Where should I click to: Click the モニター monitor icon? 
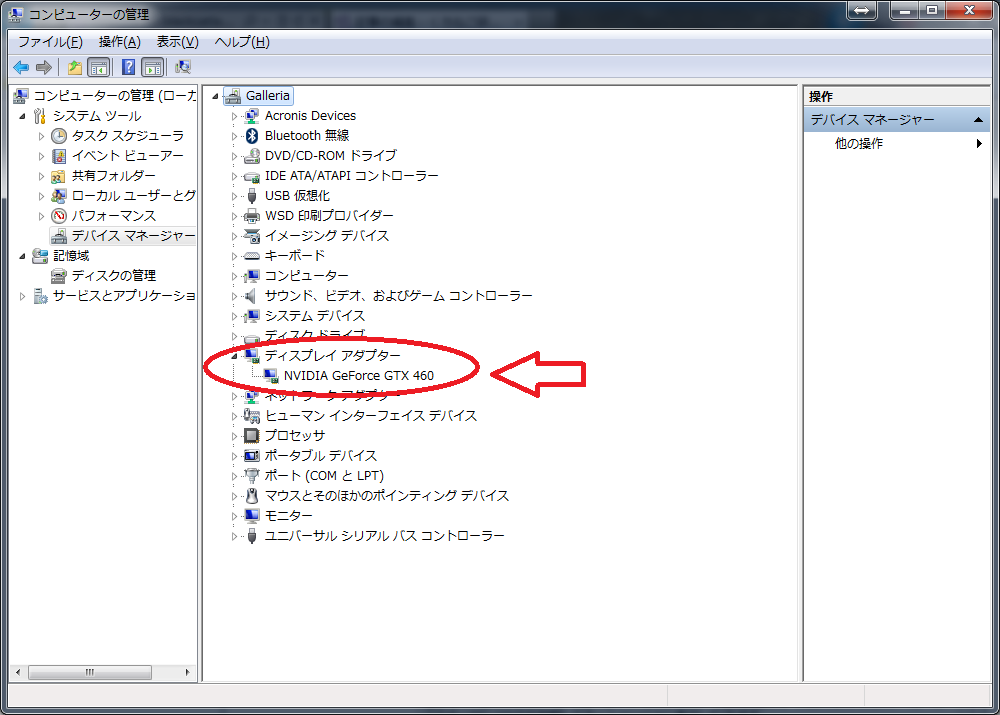(x=252, y=515)
